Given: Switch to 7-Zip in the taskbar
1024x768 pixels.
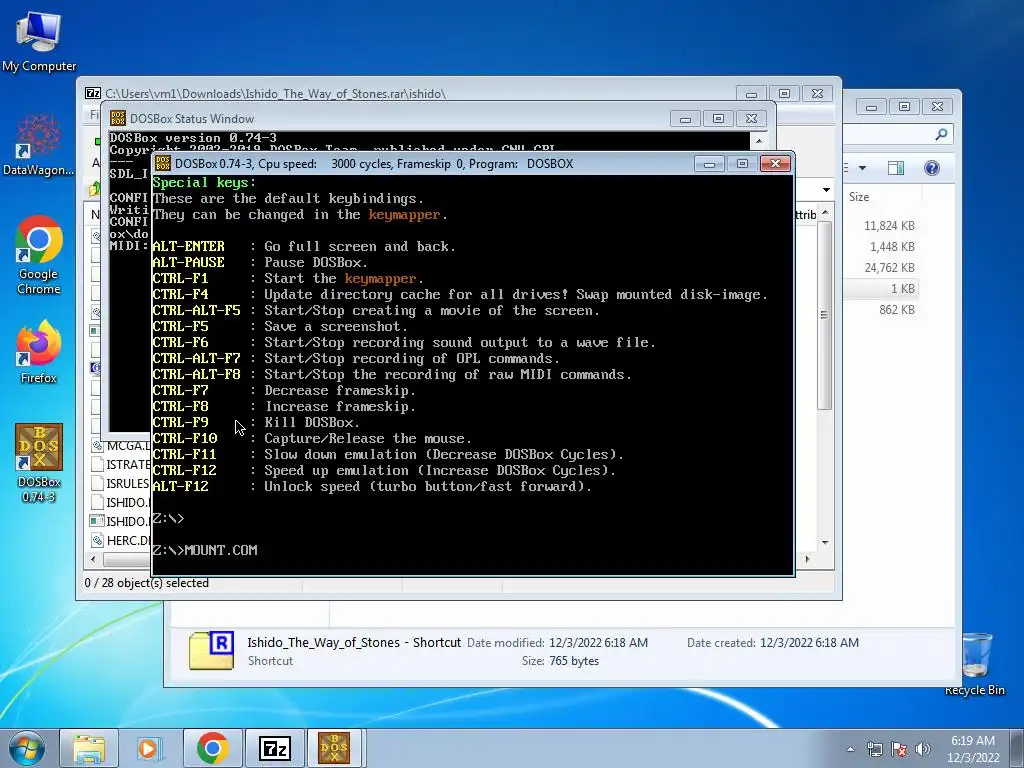Looking at the screenshot, I should pyautogui.click(x=274, y=748).
